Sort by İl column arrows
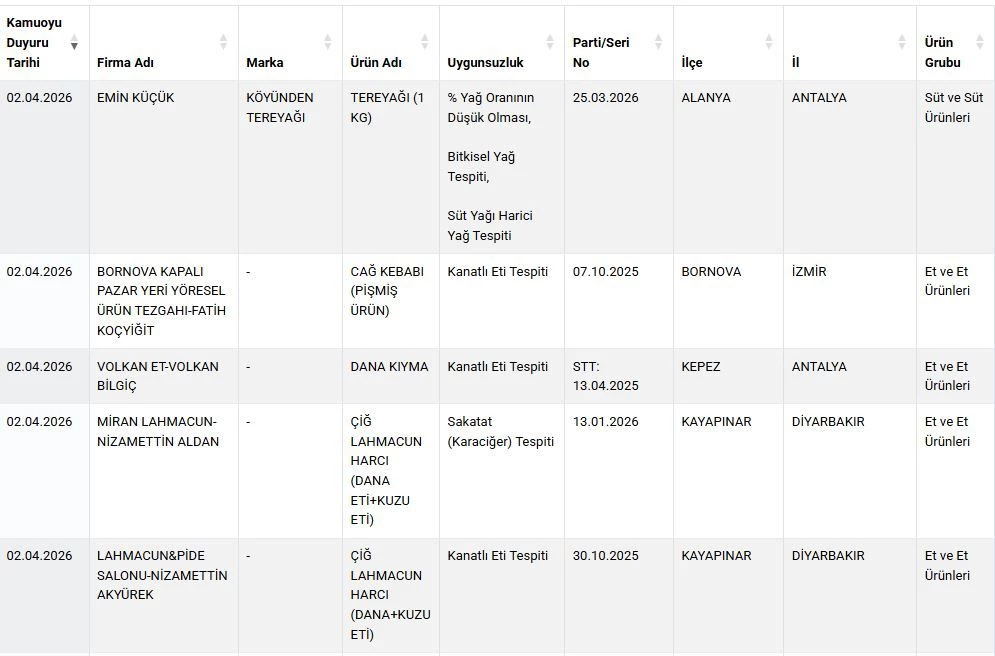Viewport: 995px width, 656px height. point(901,42)
